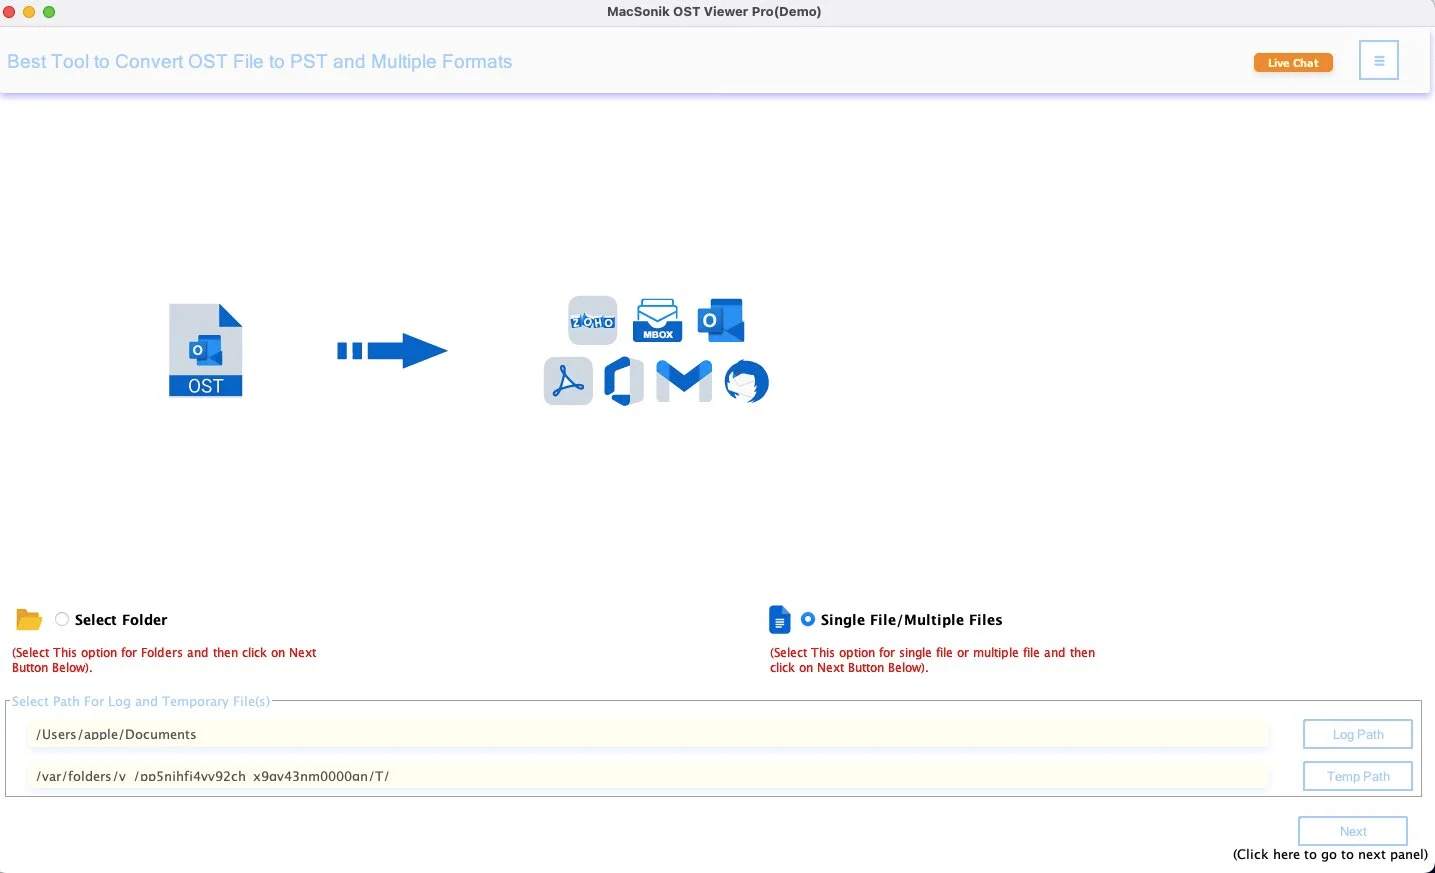Click the Thunderbird format icon
Image resolution: width=1435 pixels, height=873 pixels.
point(747,381)
